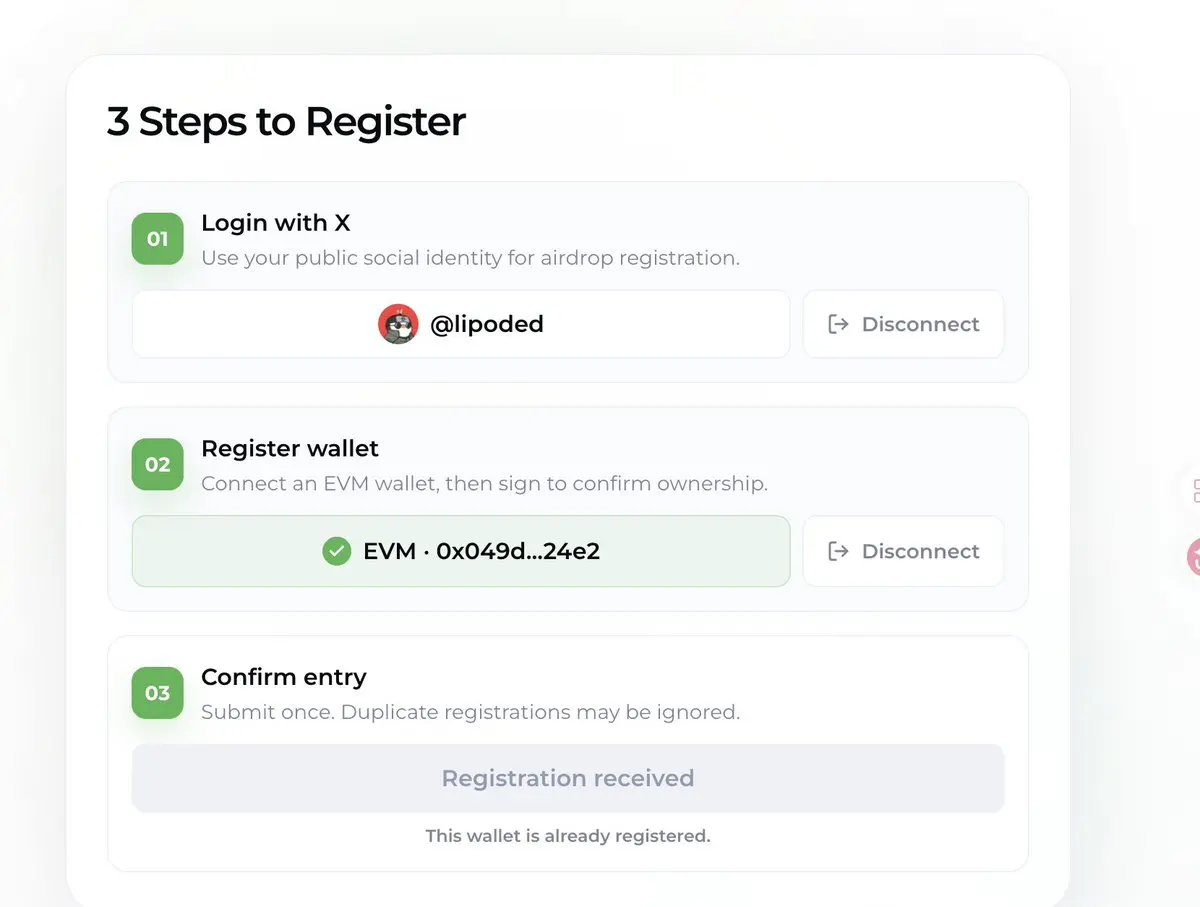The width and height of the screenshot is (1200, 907).
Task: Disconnect the registered EVM wallet
Action: click(904, 551)
